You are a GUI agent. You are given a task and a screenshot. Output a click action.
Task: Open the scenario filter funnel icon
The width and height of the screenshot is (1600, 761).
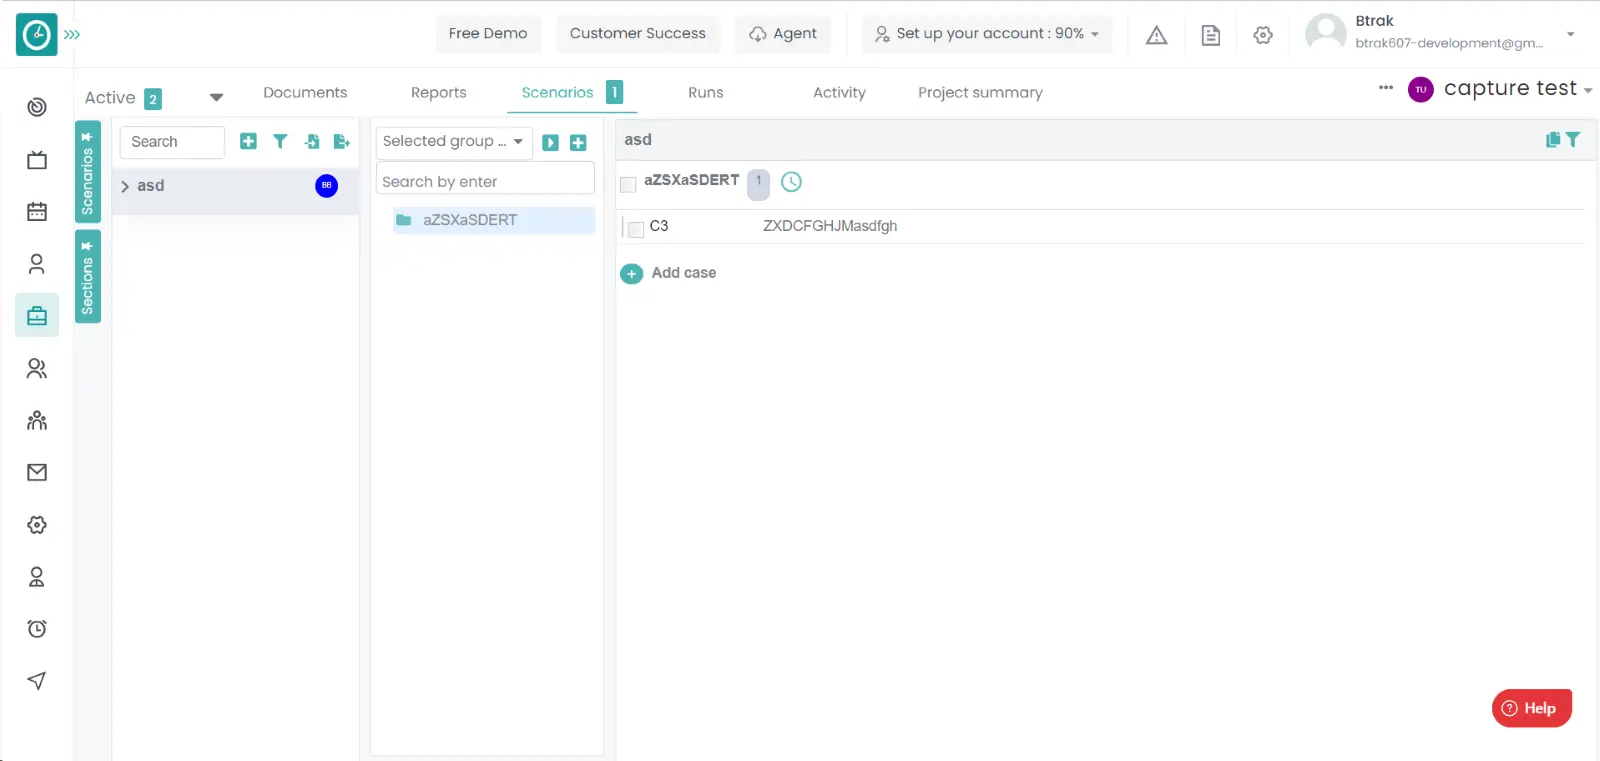tap(280, 142)
